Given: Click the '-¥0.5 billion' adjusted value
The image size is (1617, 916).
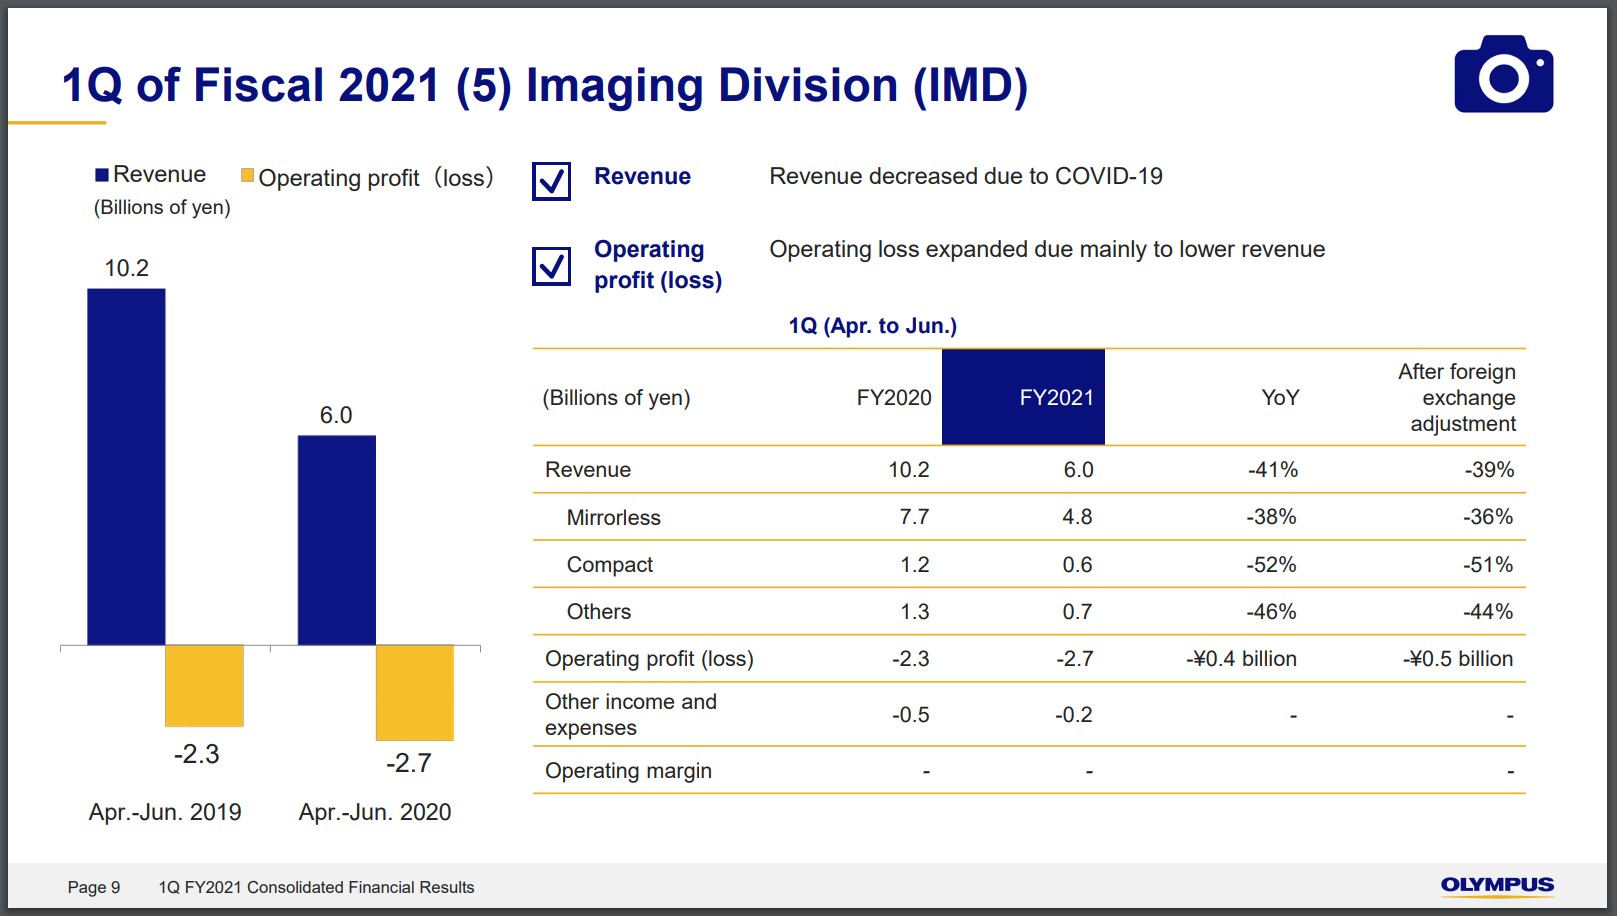Looking at the screenshot, I should tap(1458, 659).
